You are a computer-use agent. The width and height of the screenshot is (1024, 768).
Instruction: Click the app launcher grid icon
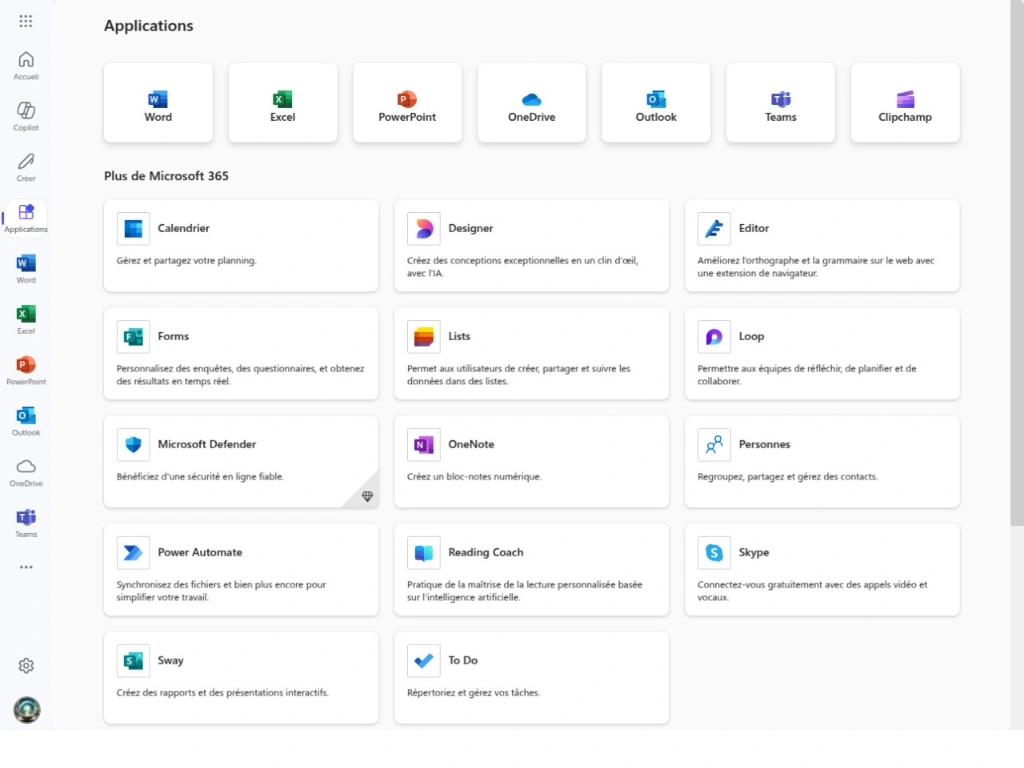(26, 20)
